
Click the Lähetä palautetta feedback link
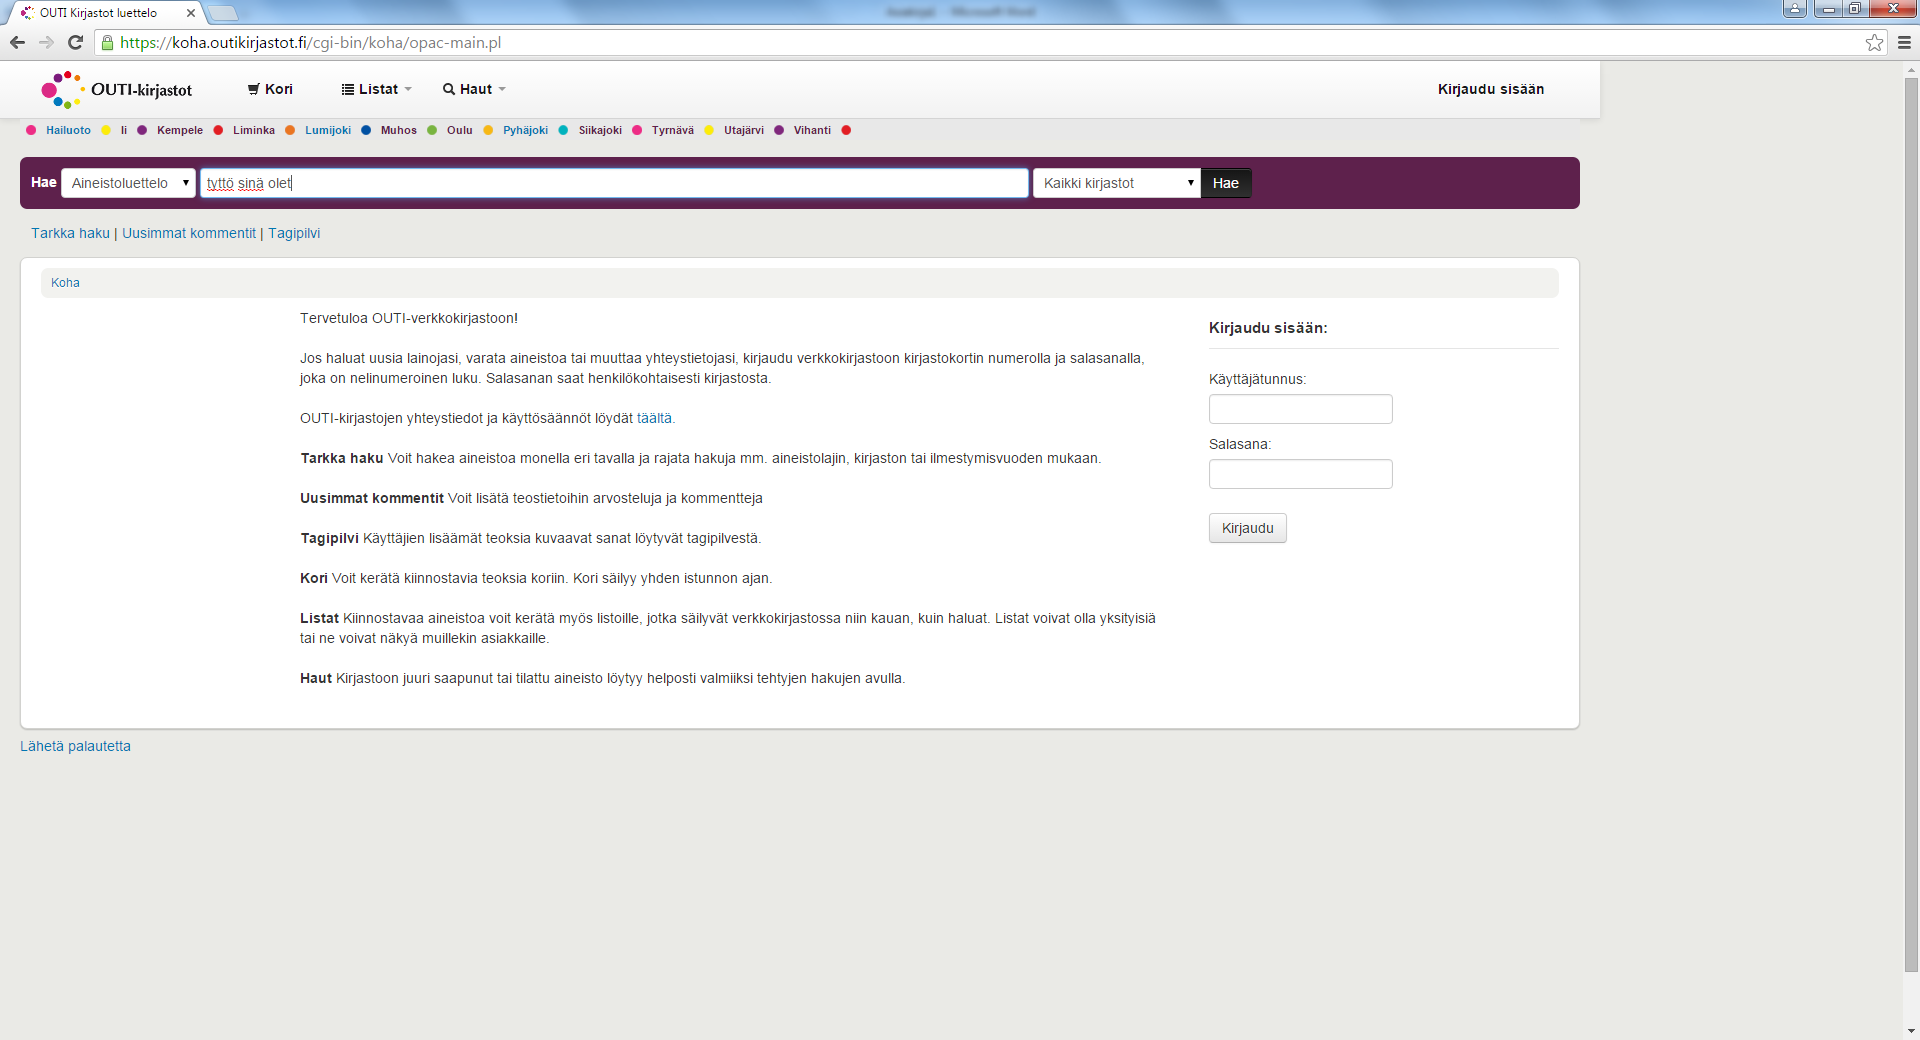pyautogui.click(x=75, y=746)
